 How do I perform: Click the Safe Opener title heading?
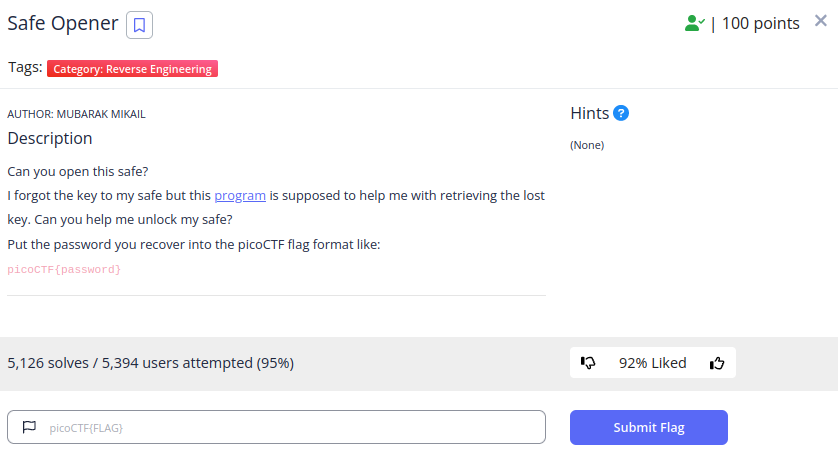[x=63, y=24]
